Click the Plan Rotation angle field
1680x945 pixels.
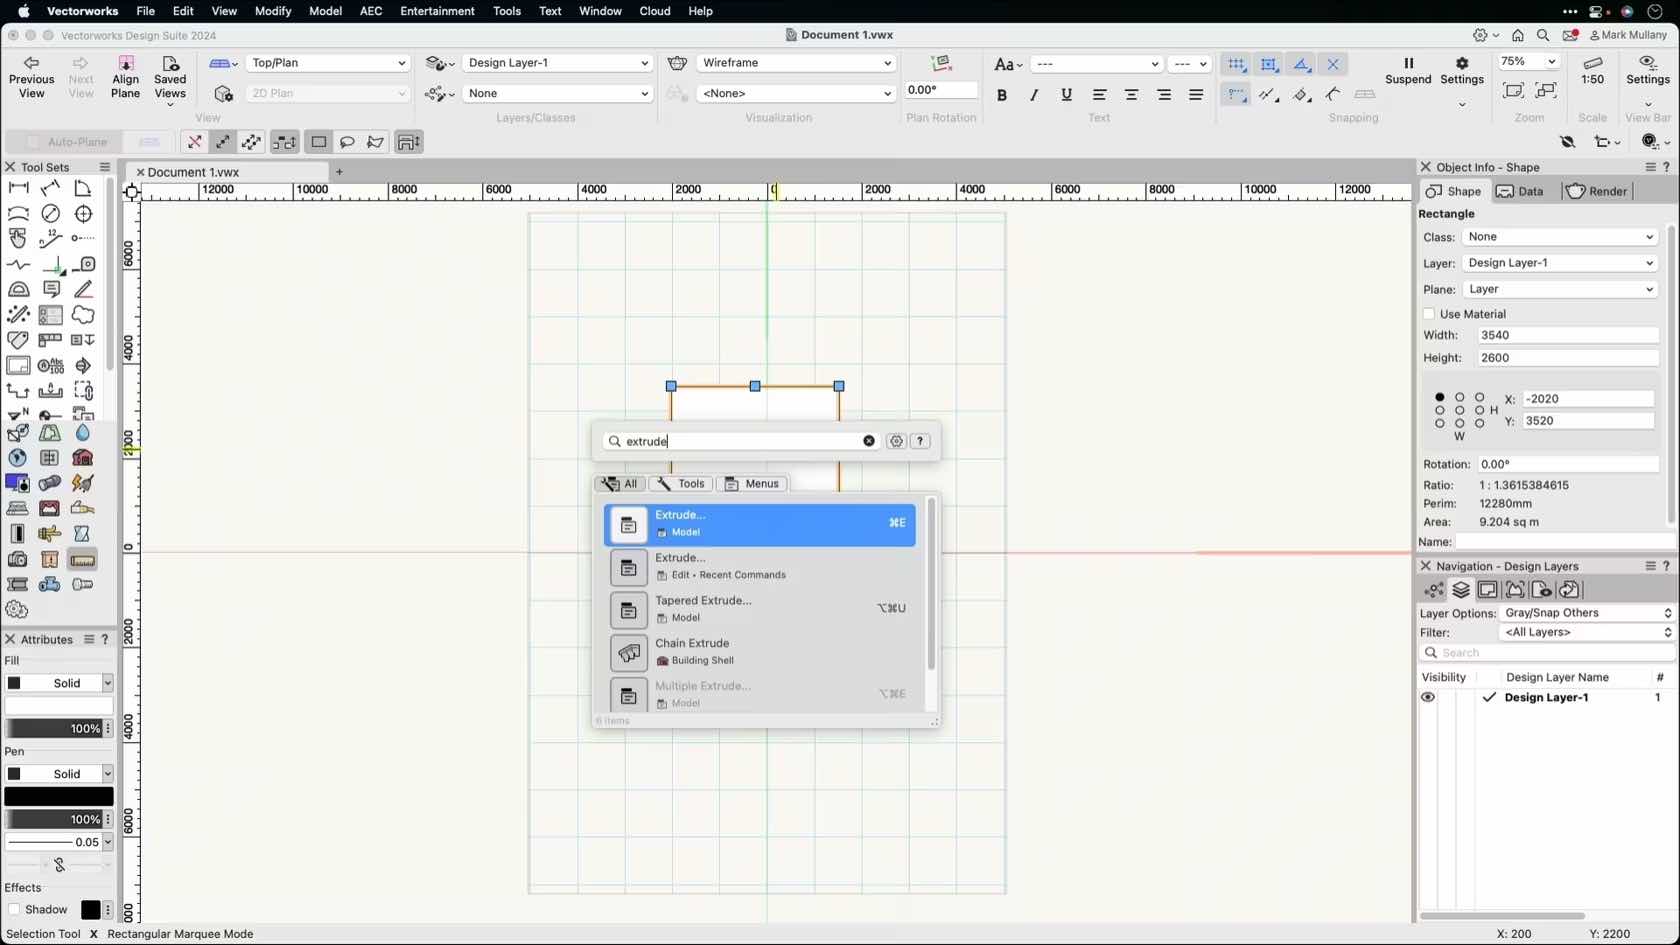pos(940,90)
